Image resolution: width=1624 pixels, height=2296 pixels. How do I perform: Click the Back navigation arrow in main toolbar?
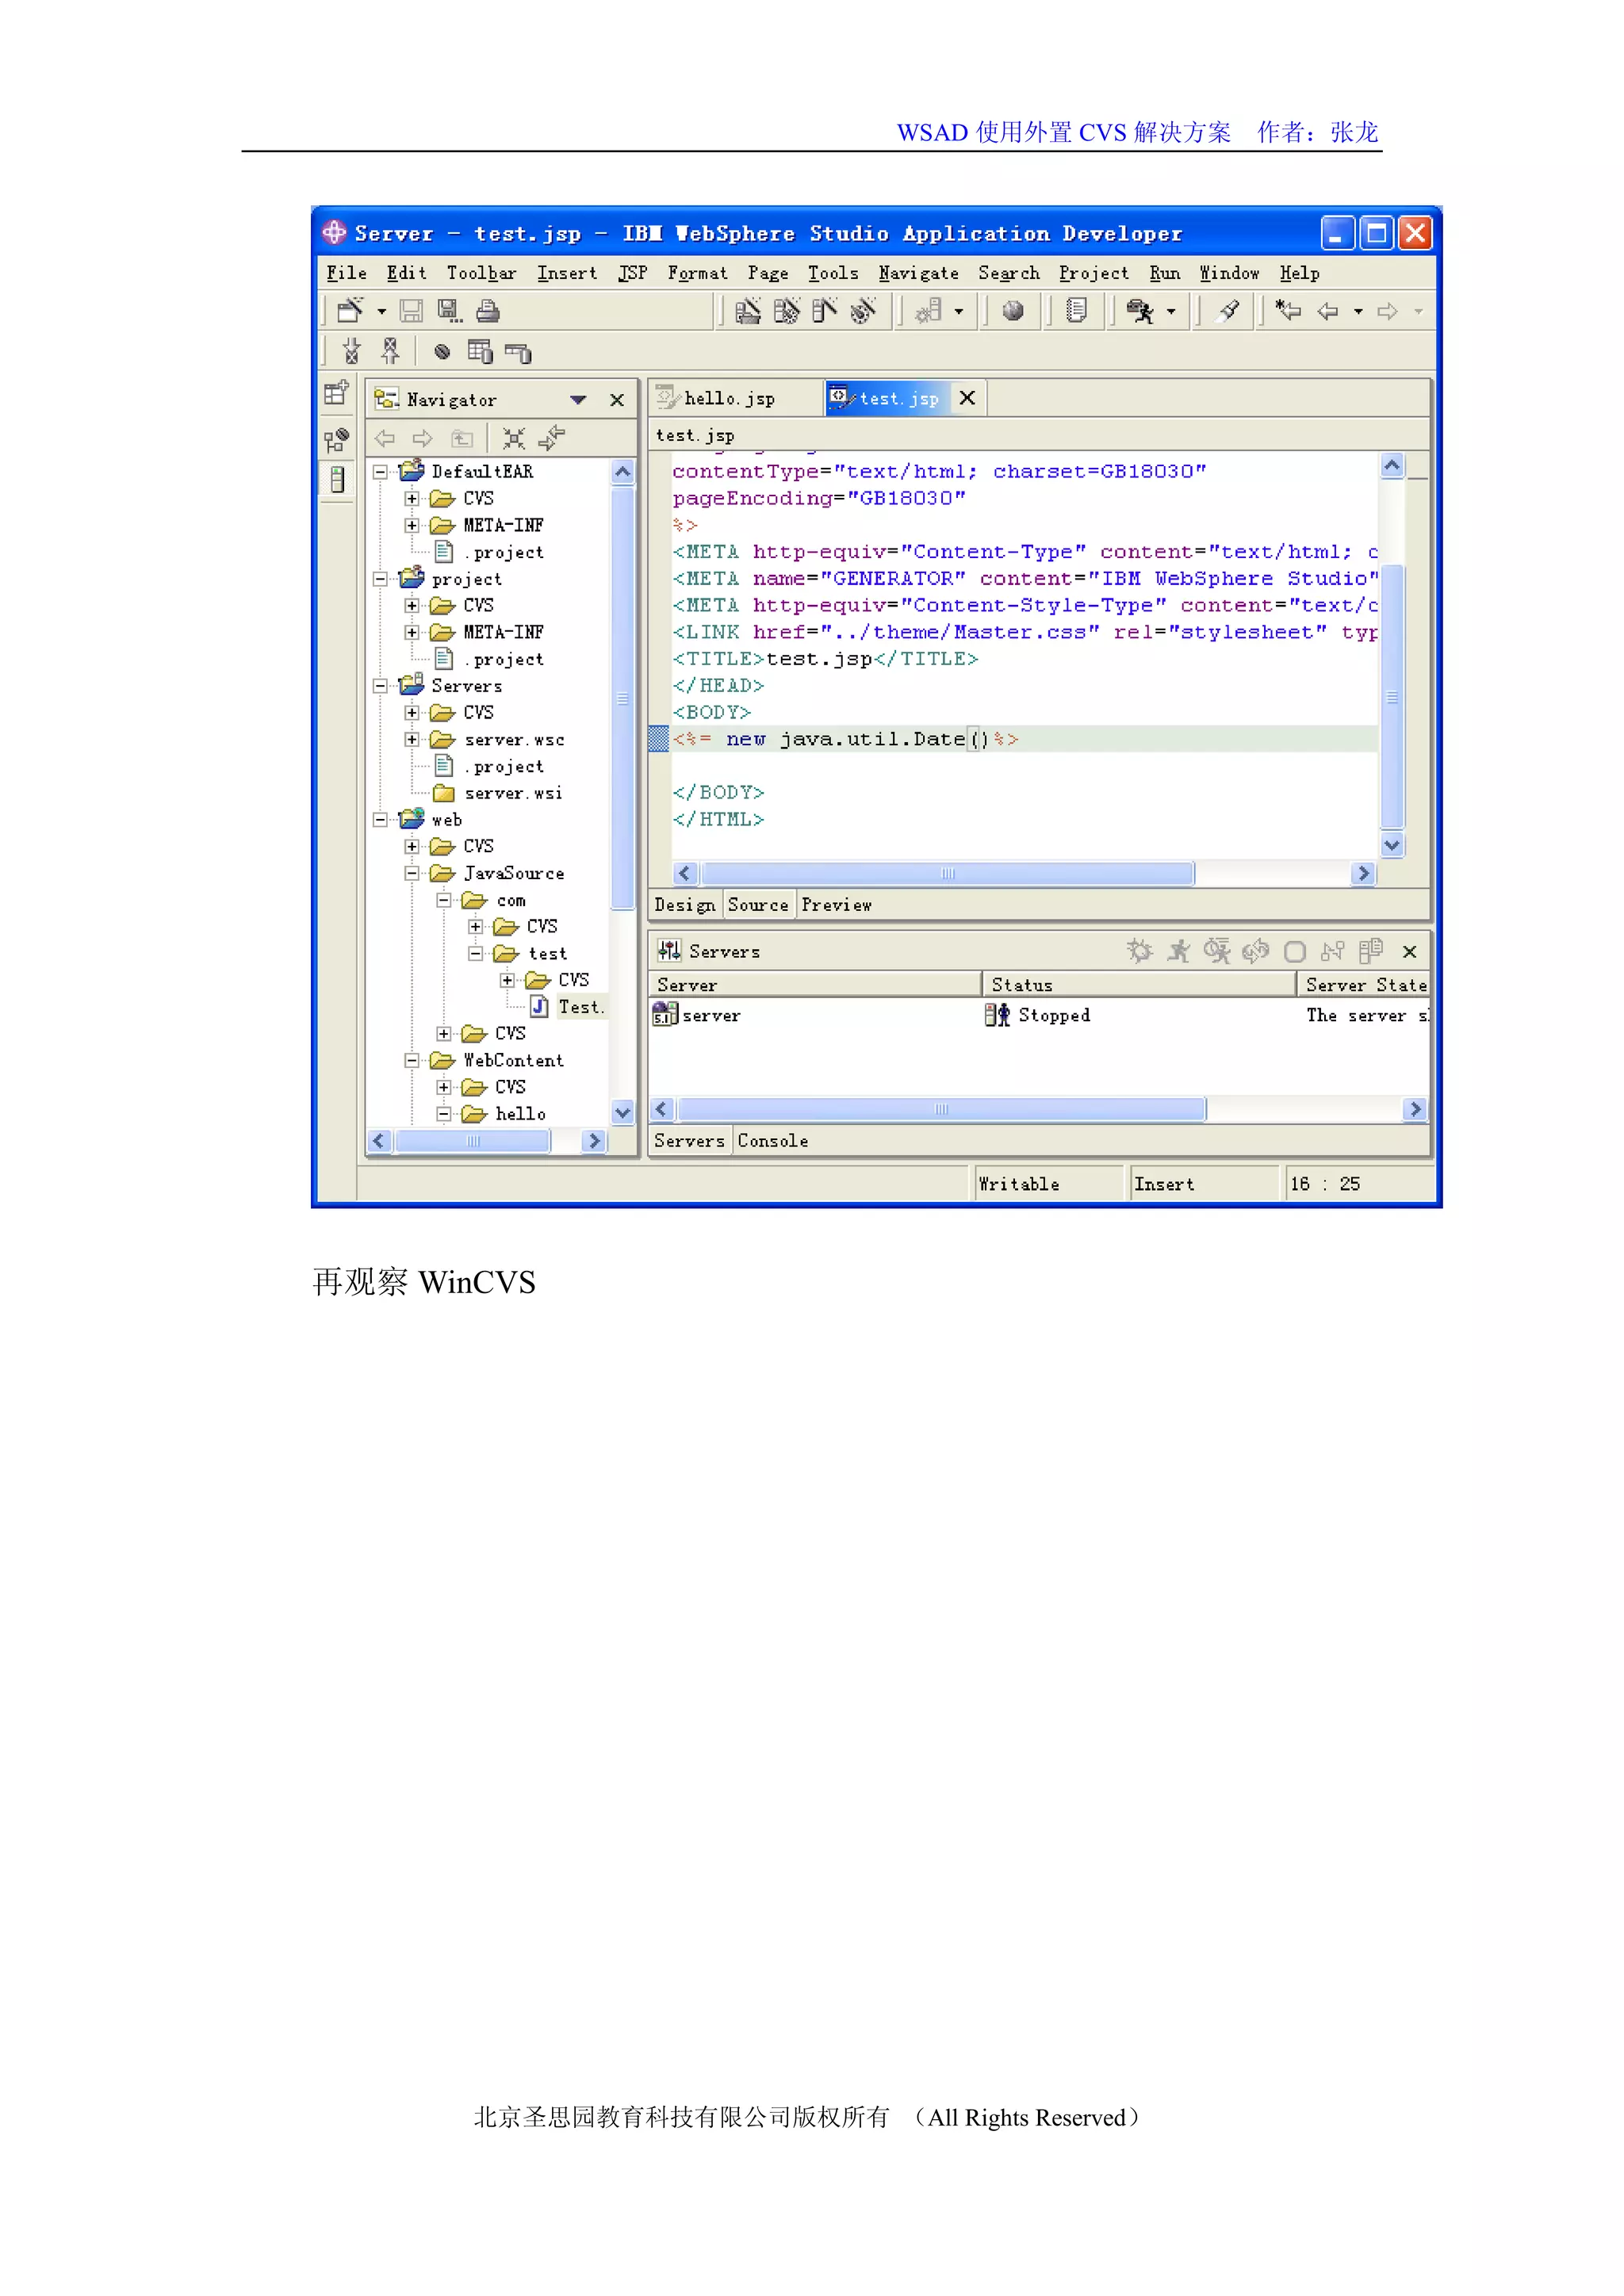[x=1328, y=311]
